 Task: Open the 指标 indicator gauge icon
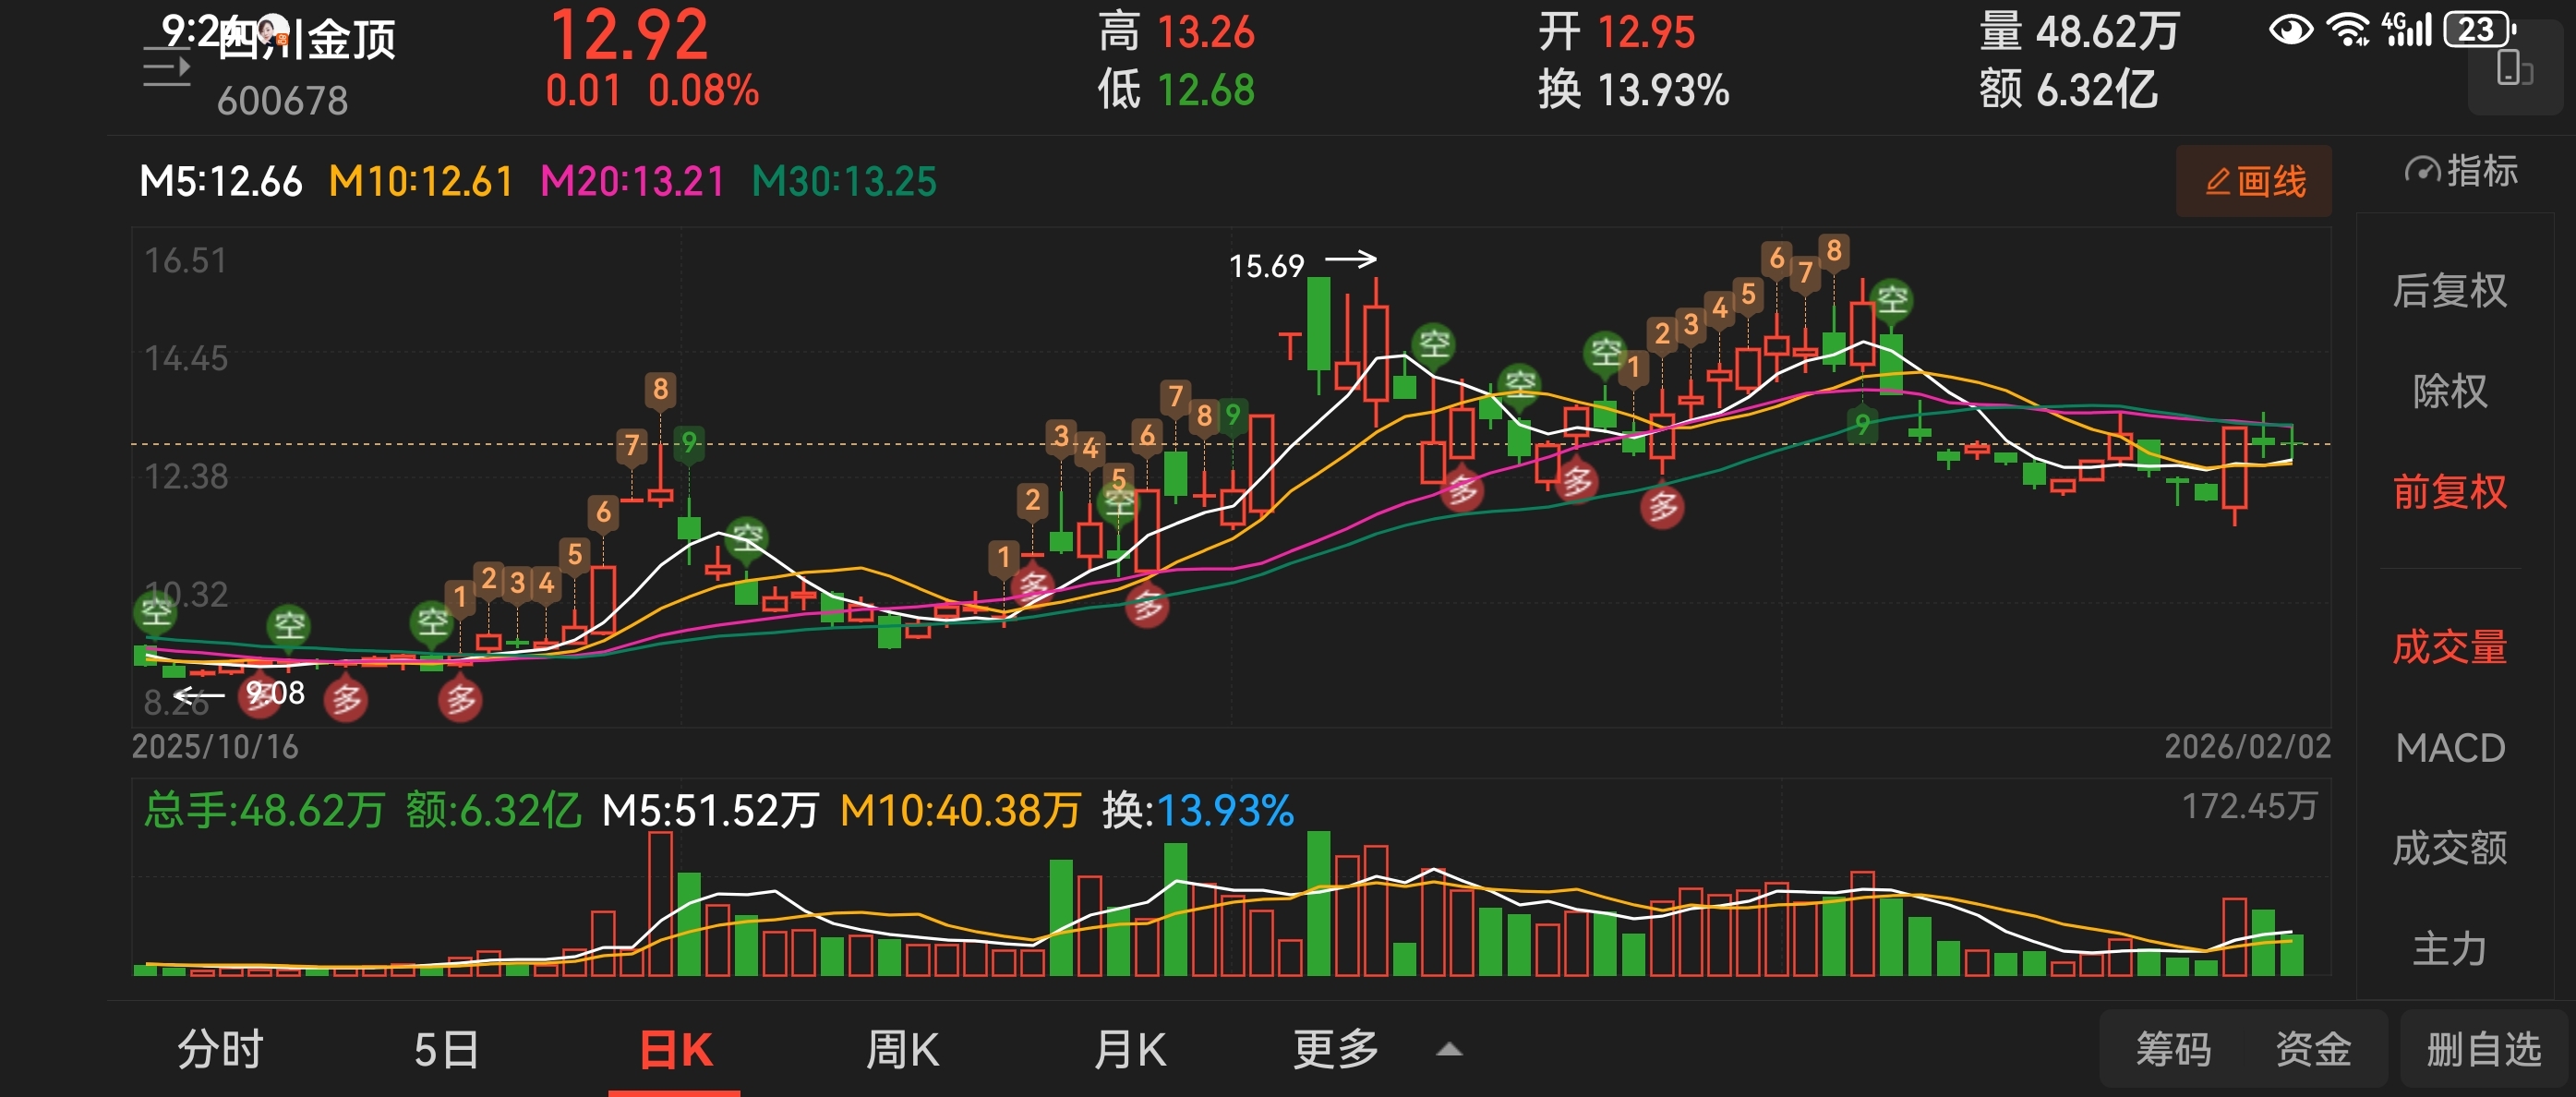pos(2422,171)
